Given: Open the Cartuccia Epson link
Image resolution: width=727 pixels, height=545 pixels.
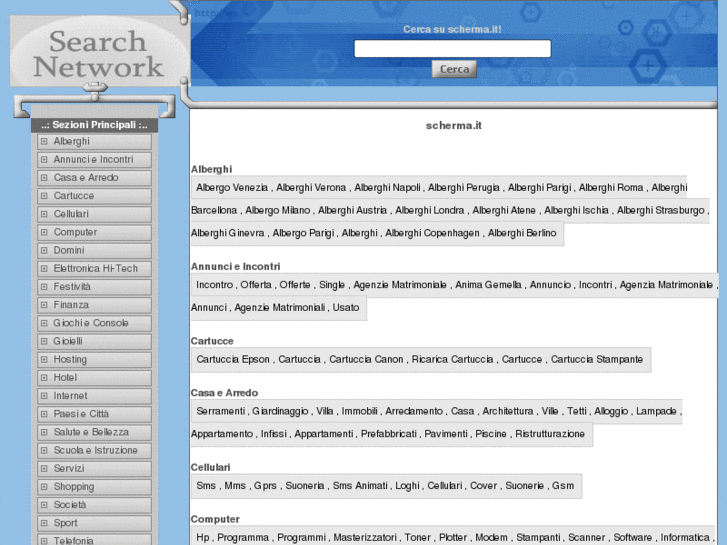Looking at the screenshot, I should tap(233, 359).
